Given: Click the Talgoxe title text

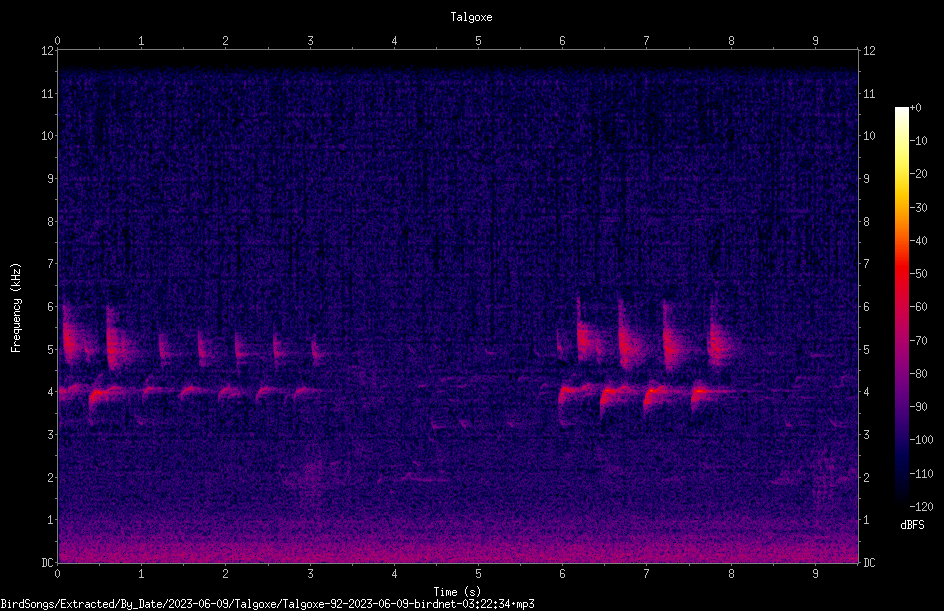Looking at the screenshot, I should tap(471, 17).
